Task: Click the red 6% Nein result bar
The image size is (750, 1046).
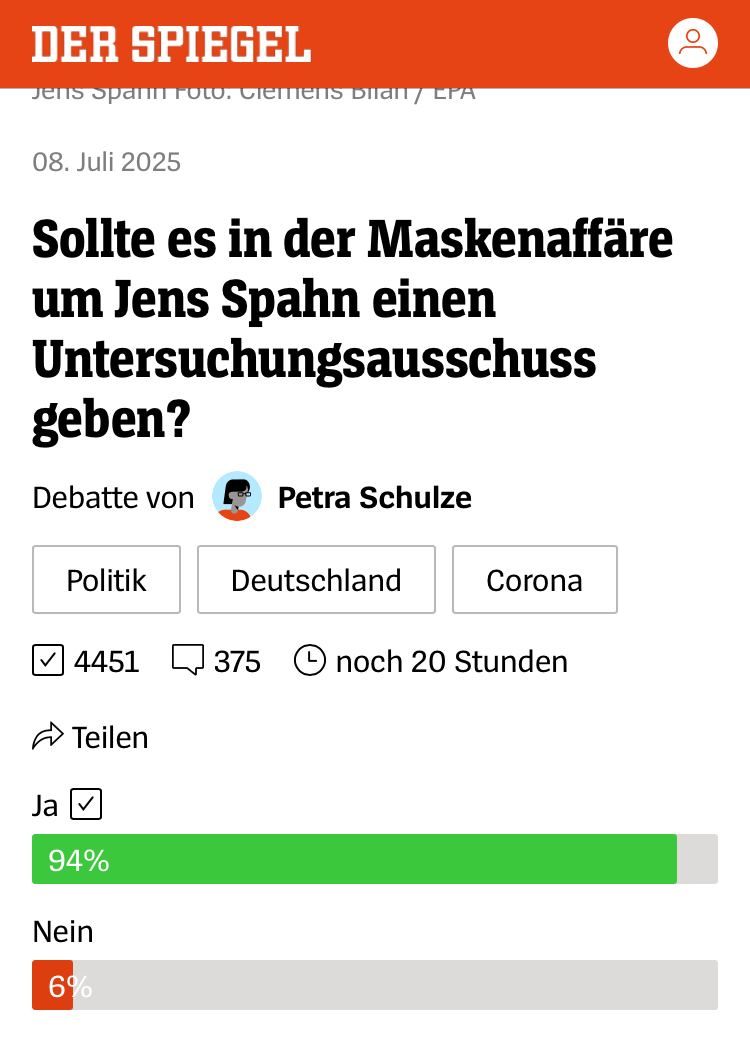Action: [x=53, y=986]
